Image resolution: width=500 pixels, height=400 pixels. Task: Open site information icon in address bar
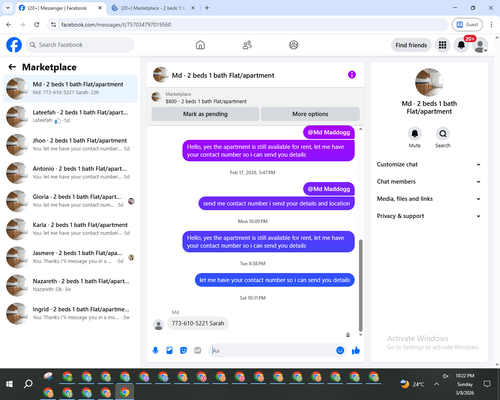(53, 25)
